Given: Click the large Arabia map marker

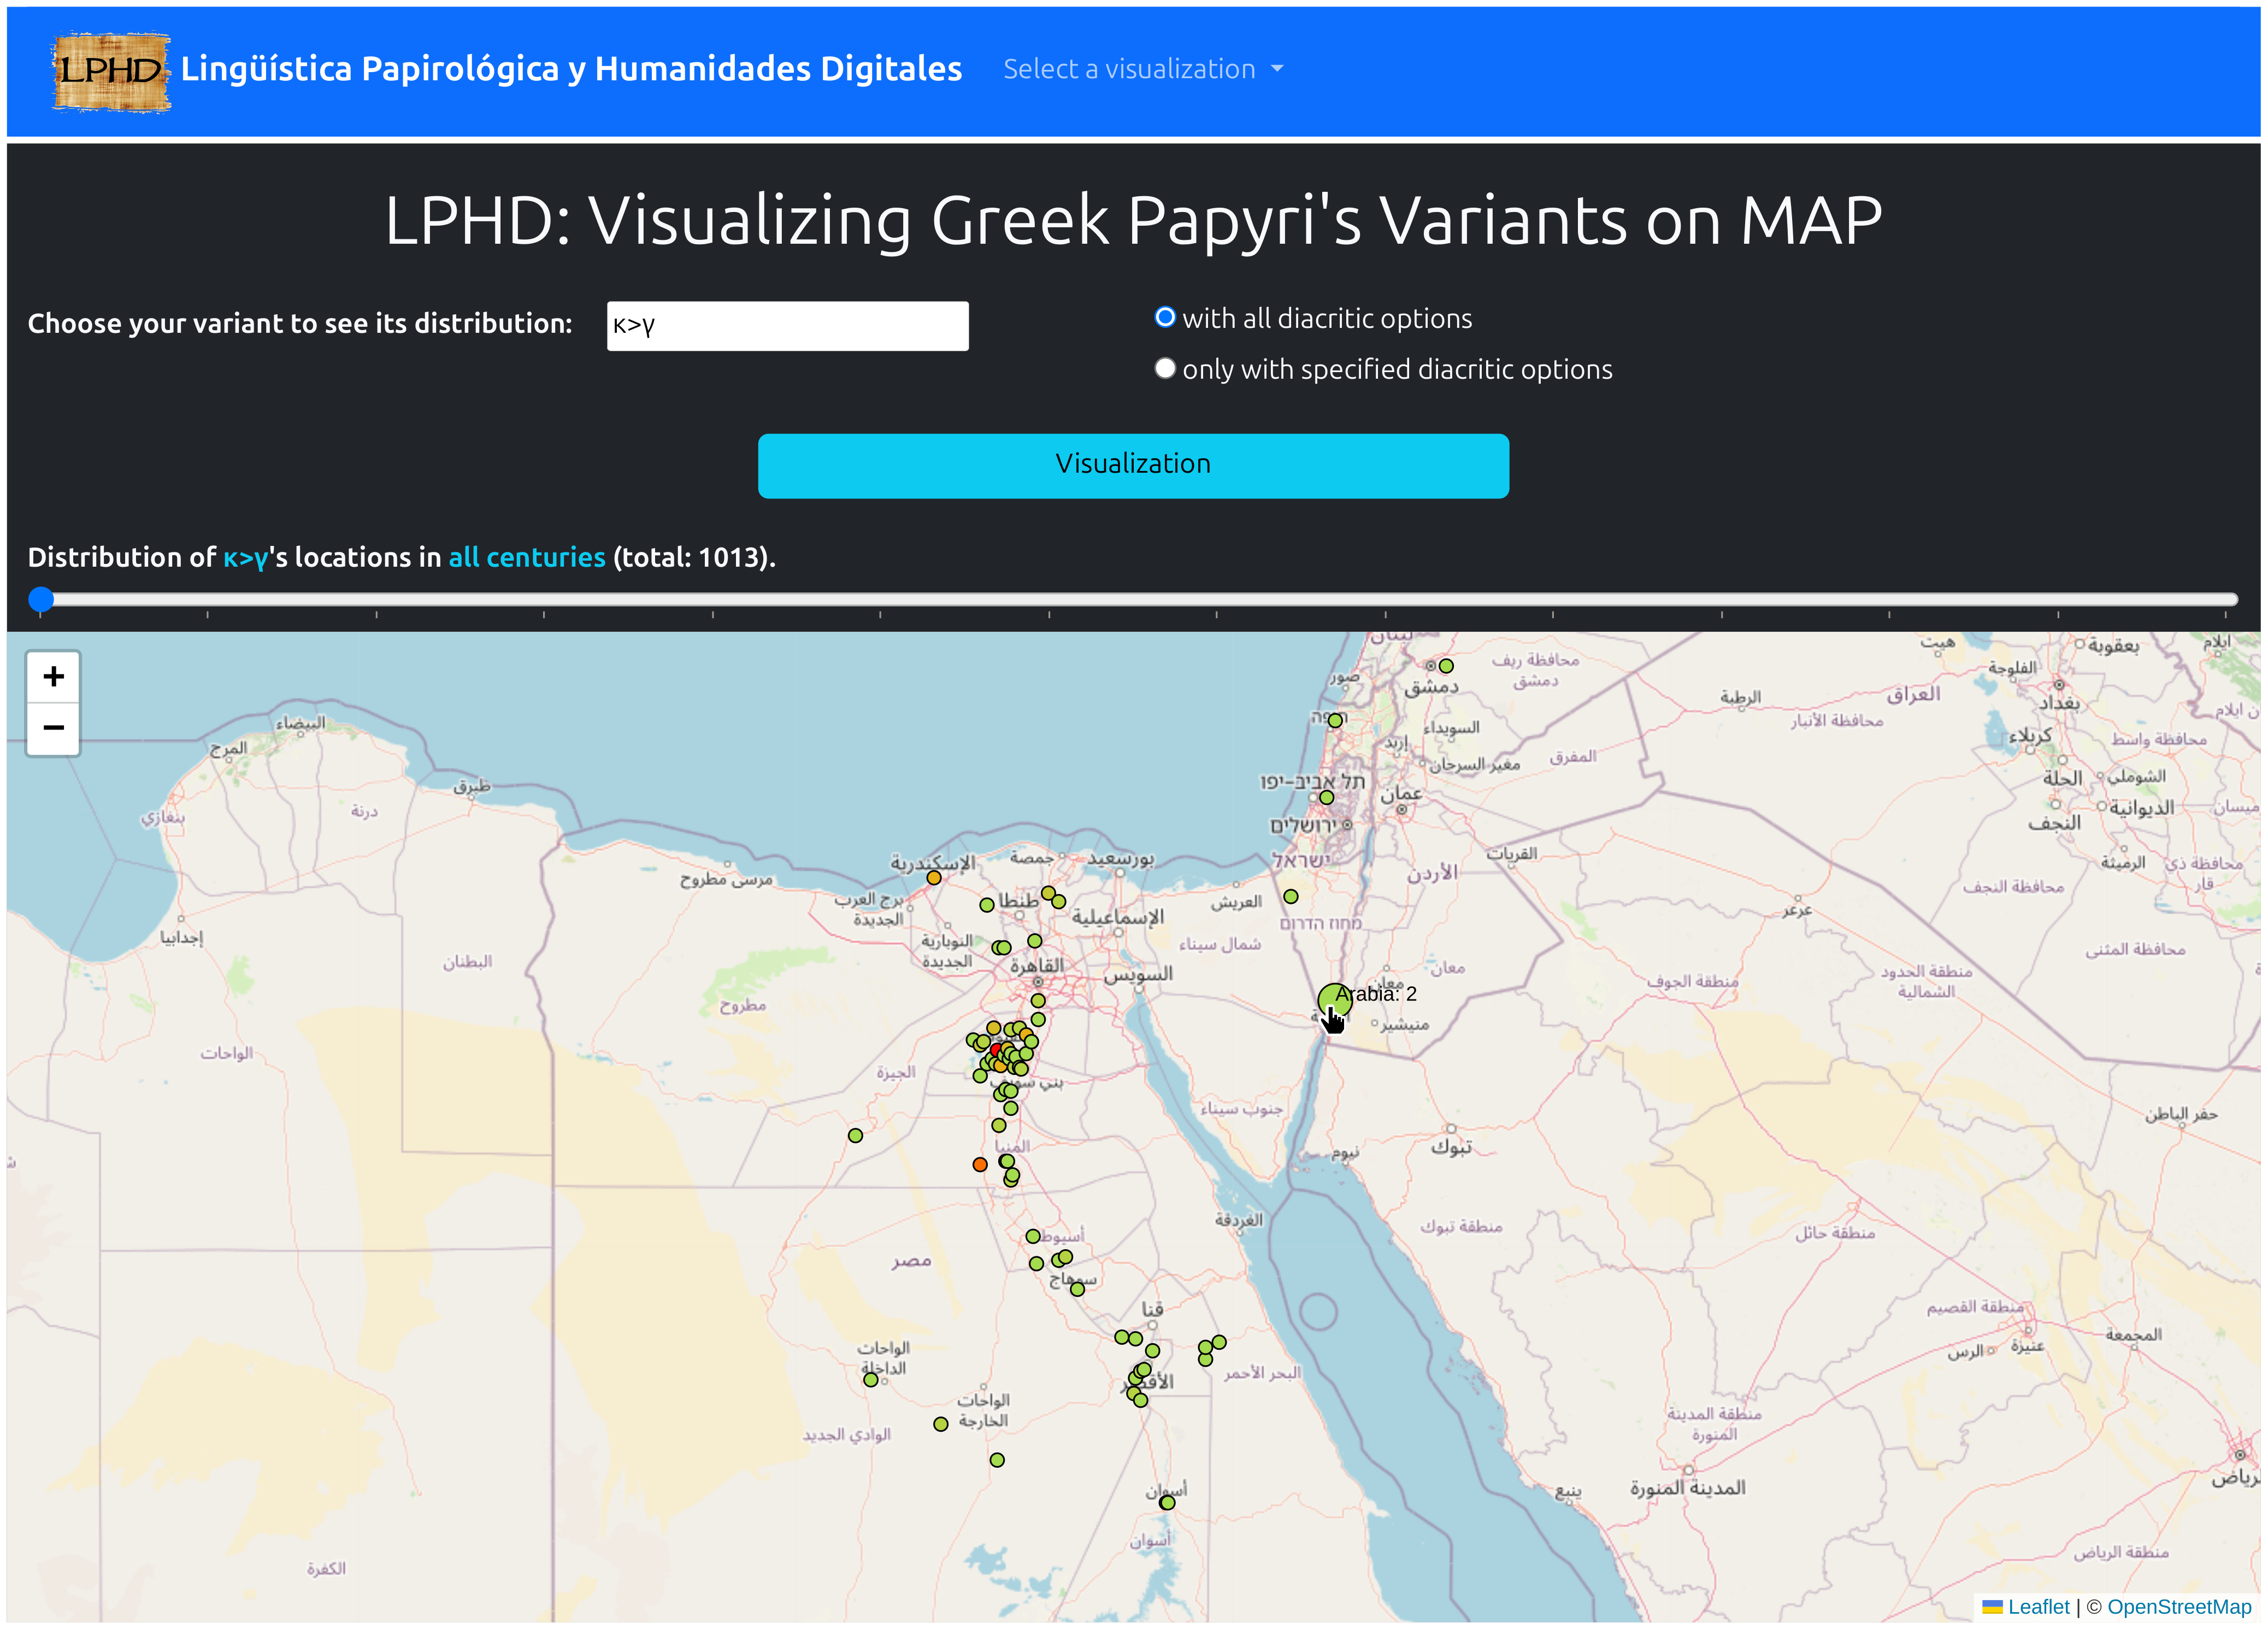Looking at the screenshot, I should tap(1334, 1000).
